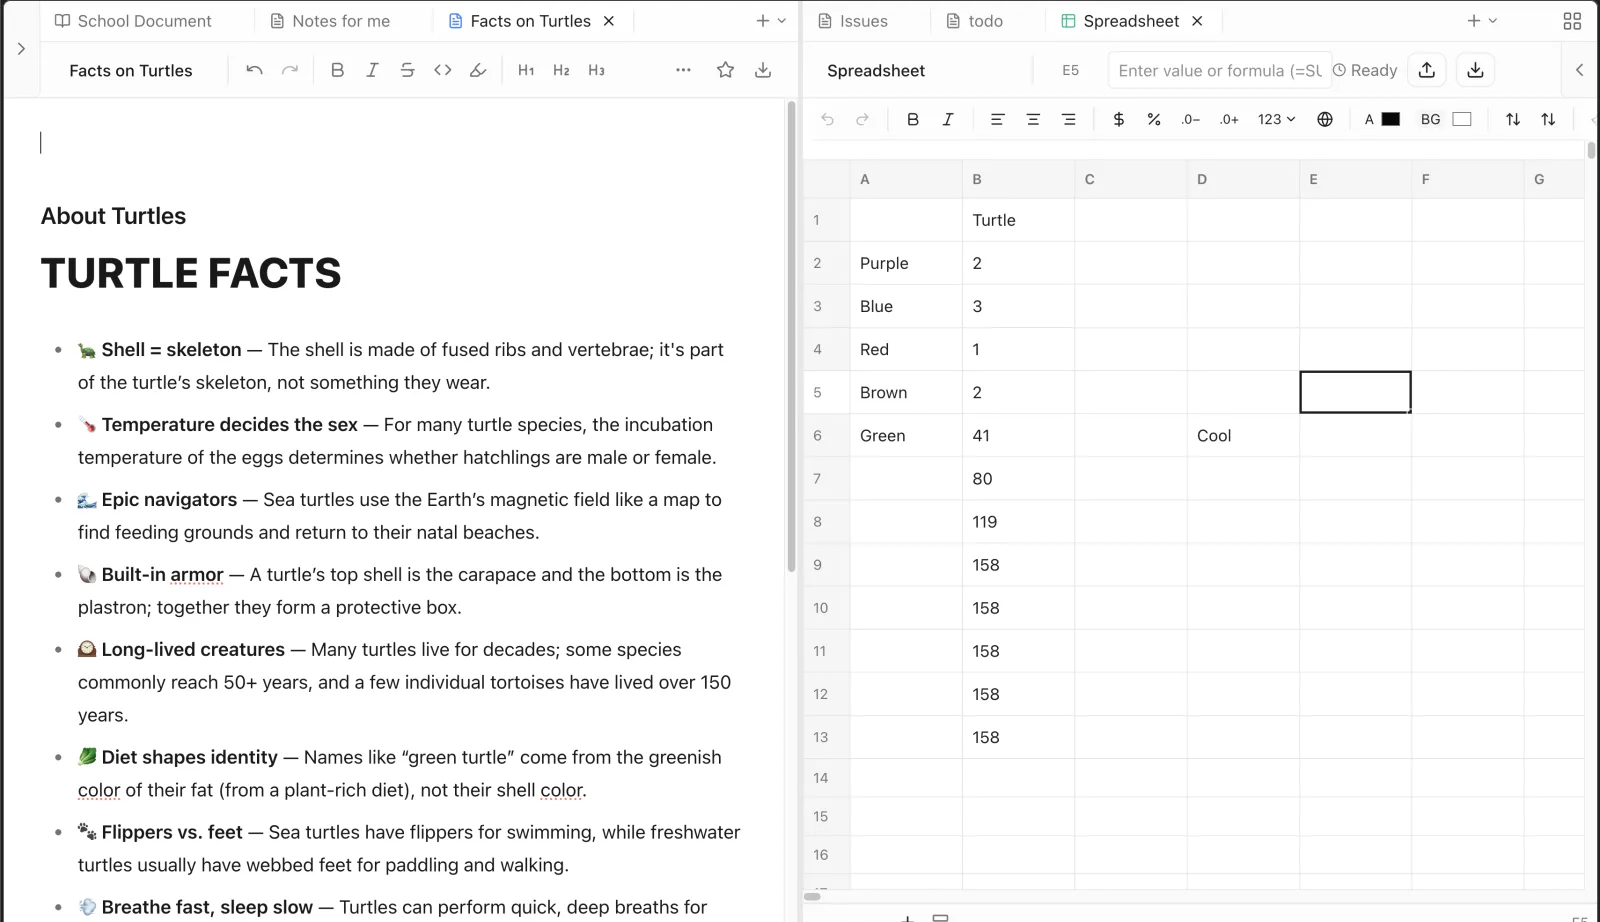
Task: Open the layout grid icon
Action: (x=1572, y=21)
